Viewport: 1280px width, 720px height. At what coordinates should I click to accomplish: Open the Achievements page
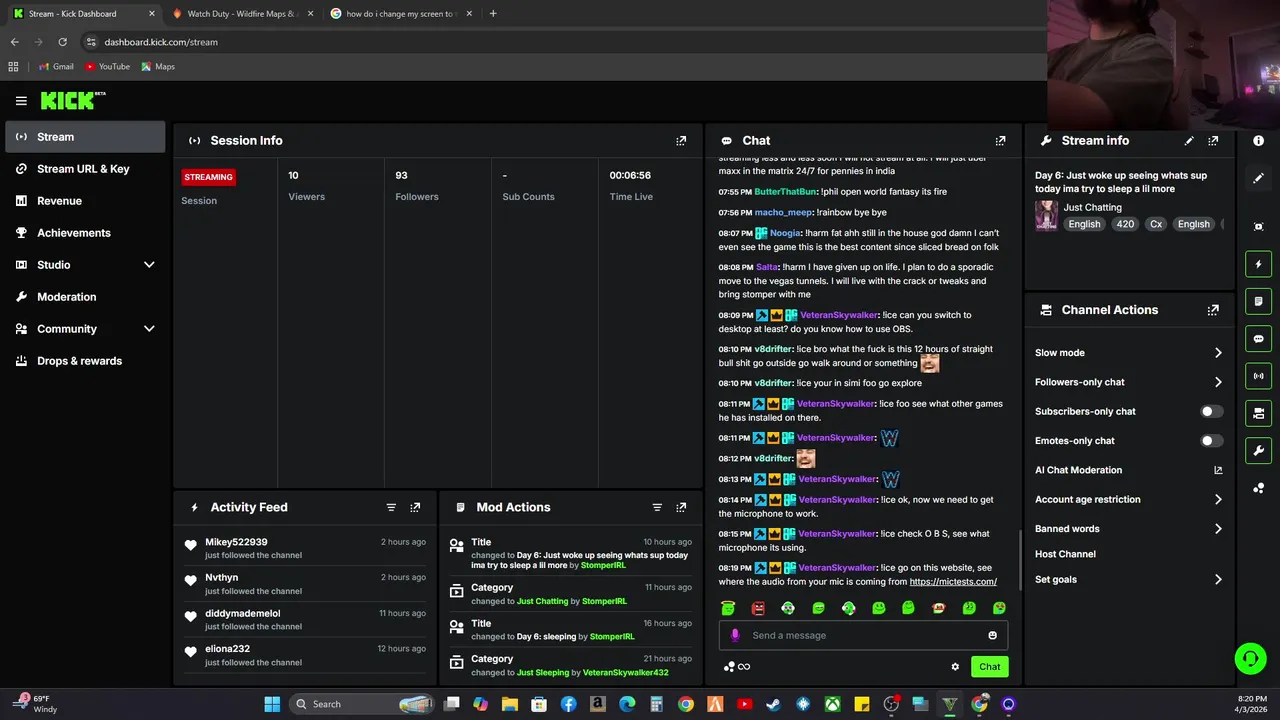pyautogui.click(x=85, y=233)
